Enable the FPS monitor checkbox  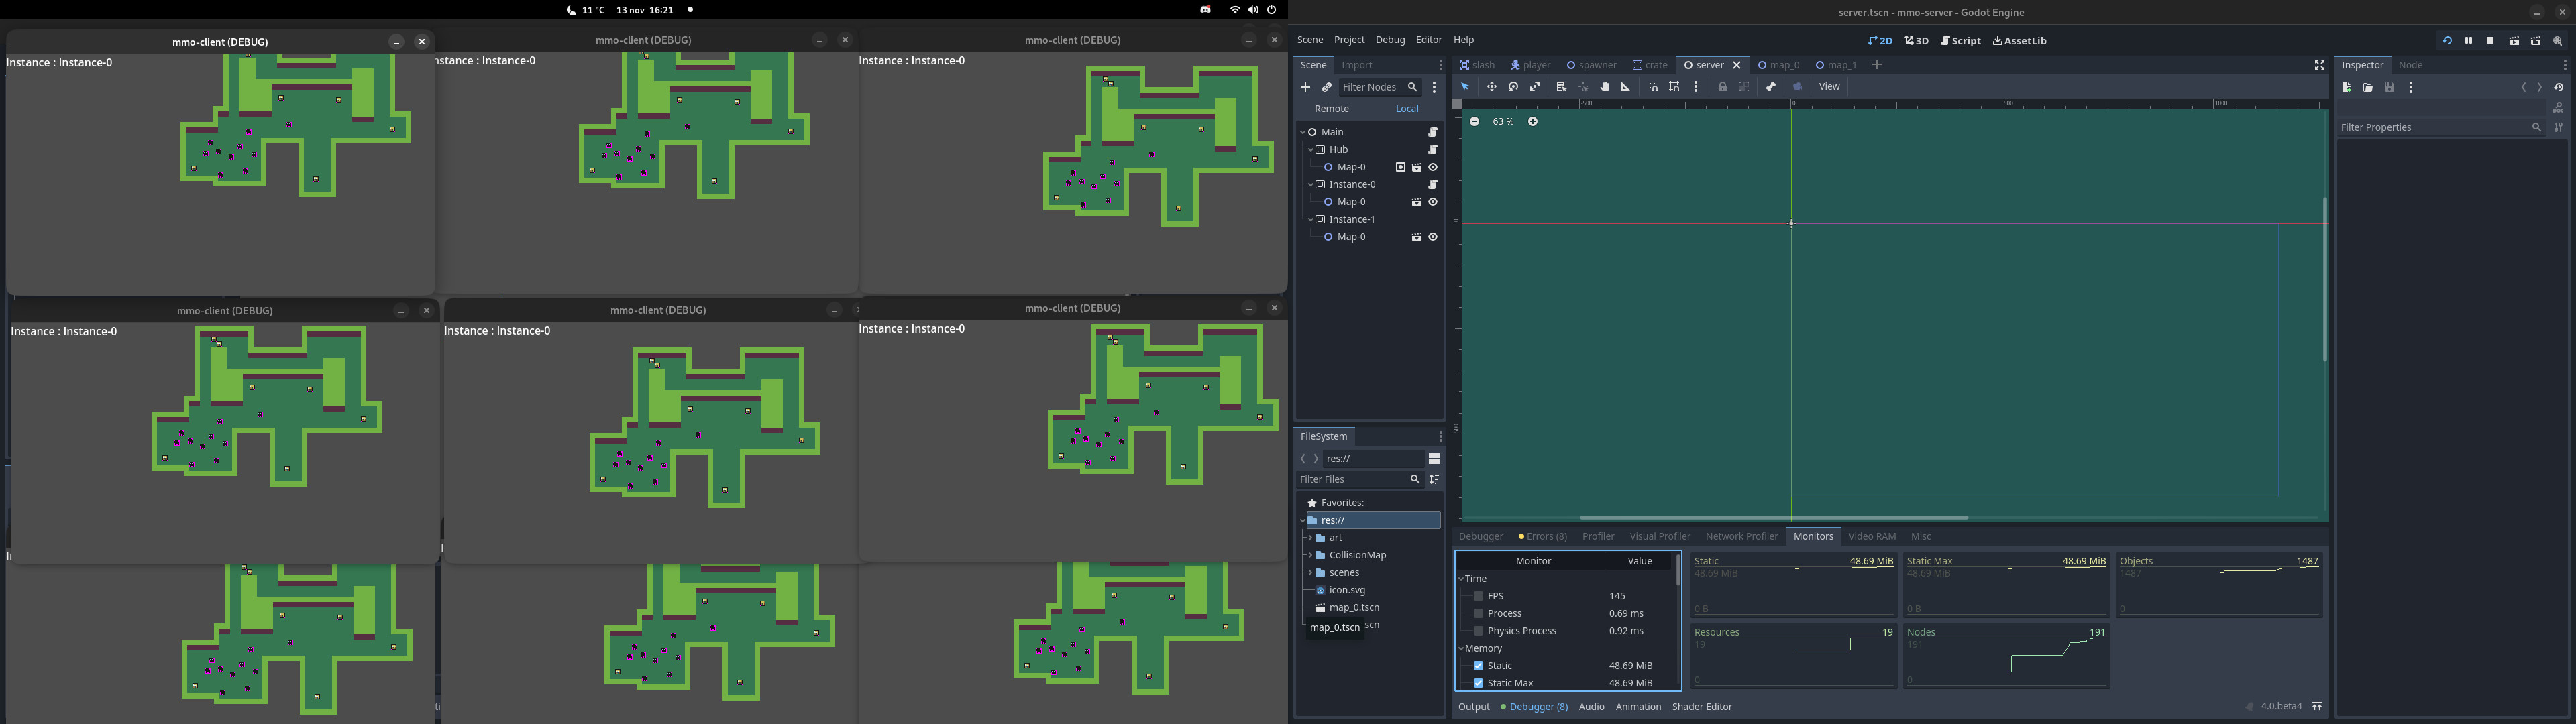[x=1478, y=596]
